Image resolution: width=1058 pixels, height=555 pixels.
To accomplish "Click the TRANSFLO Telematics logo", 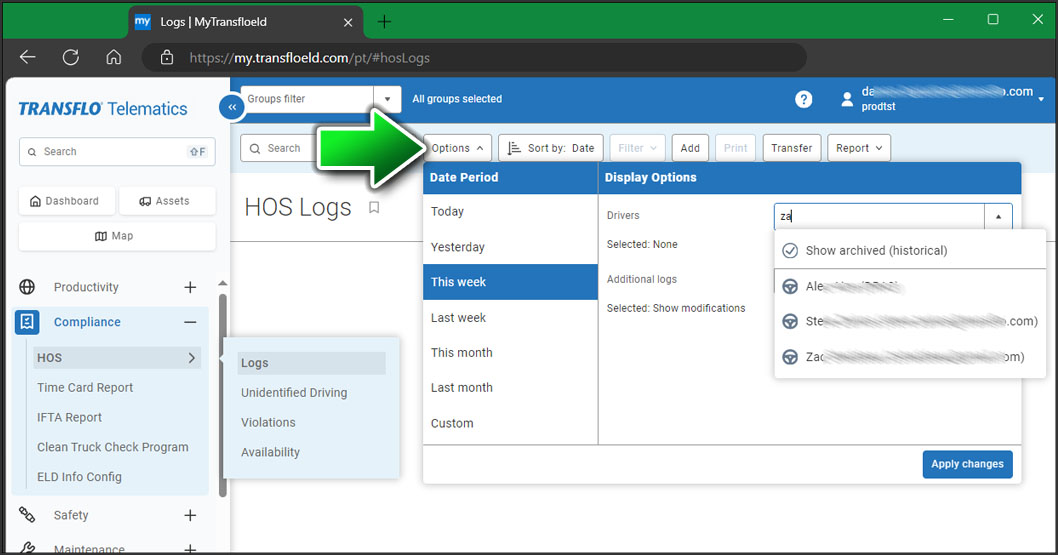I will pos(103,109).
